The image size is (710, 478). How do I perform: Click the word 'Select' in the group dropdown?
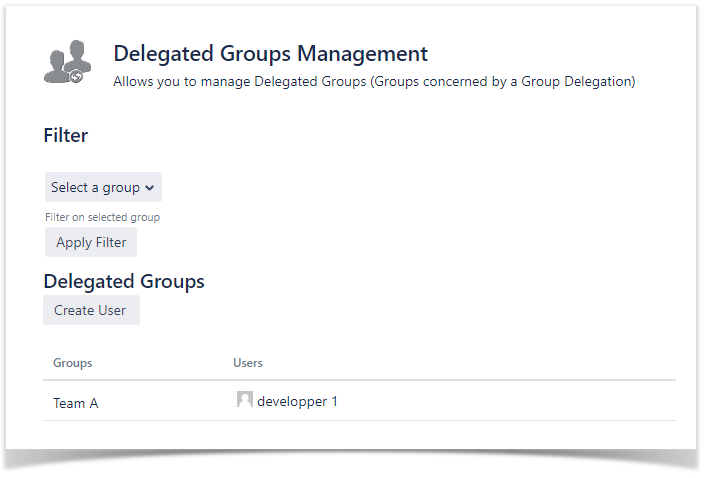pyautogui.click(x=70, y=187)
